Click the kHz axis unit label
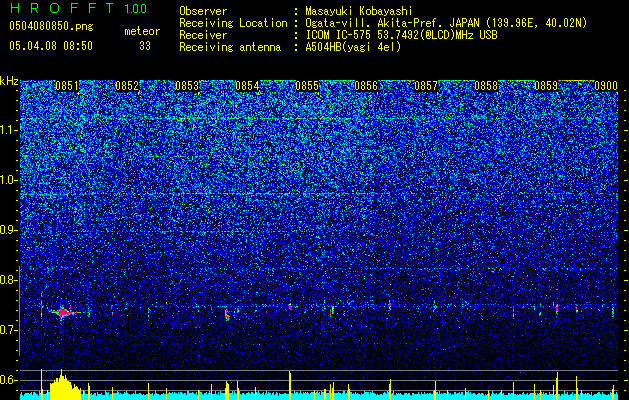 [x=9, y=81]
